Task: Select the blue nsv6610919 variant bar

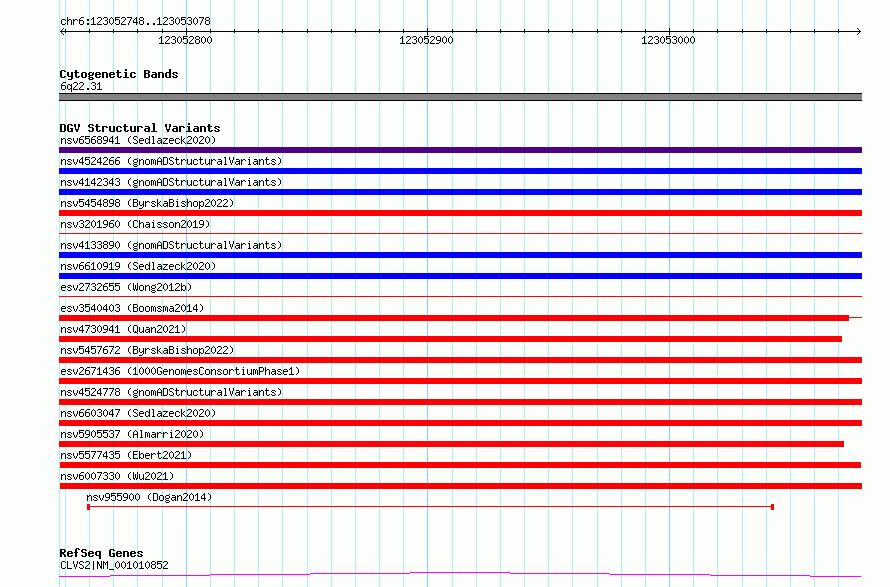Action: [x=460, y=276]
